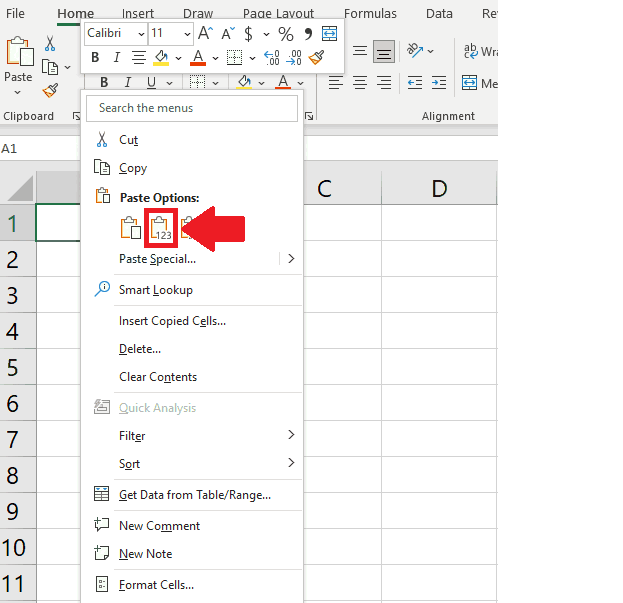
Task: Open the File tab
Action: 15,14
